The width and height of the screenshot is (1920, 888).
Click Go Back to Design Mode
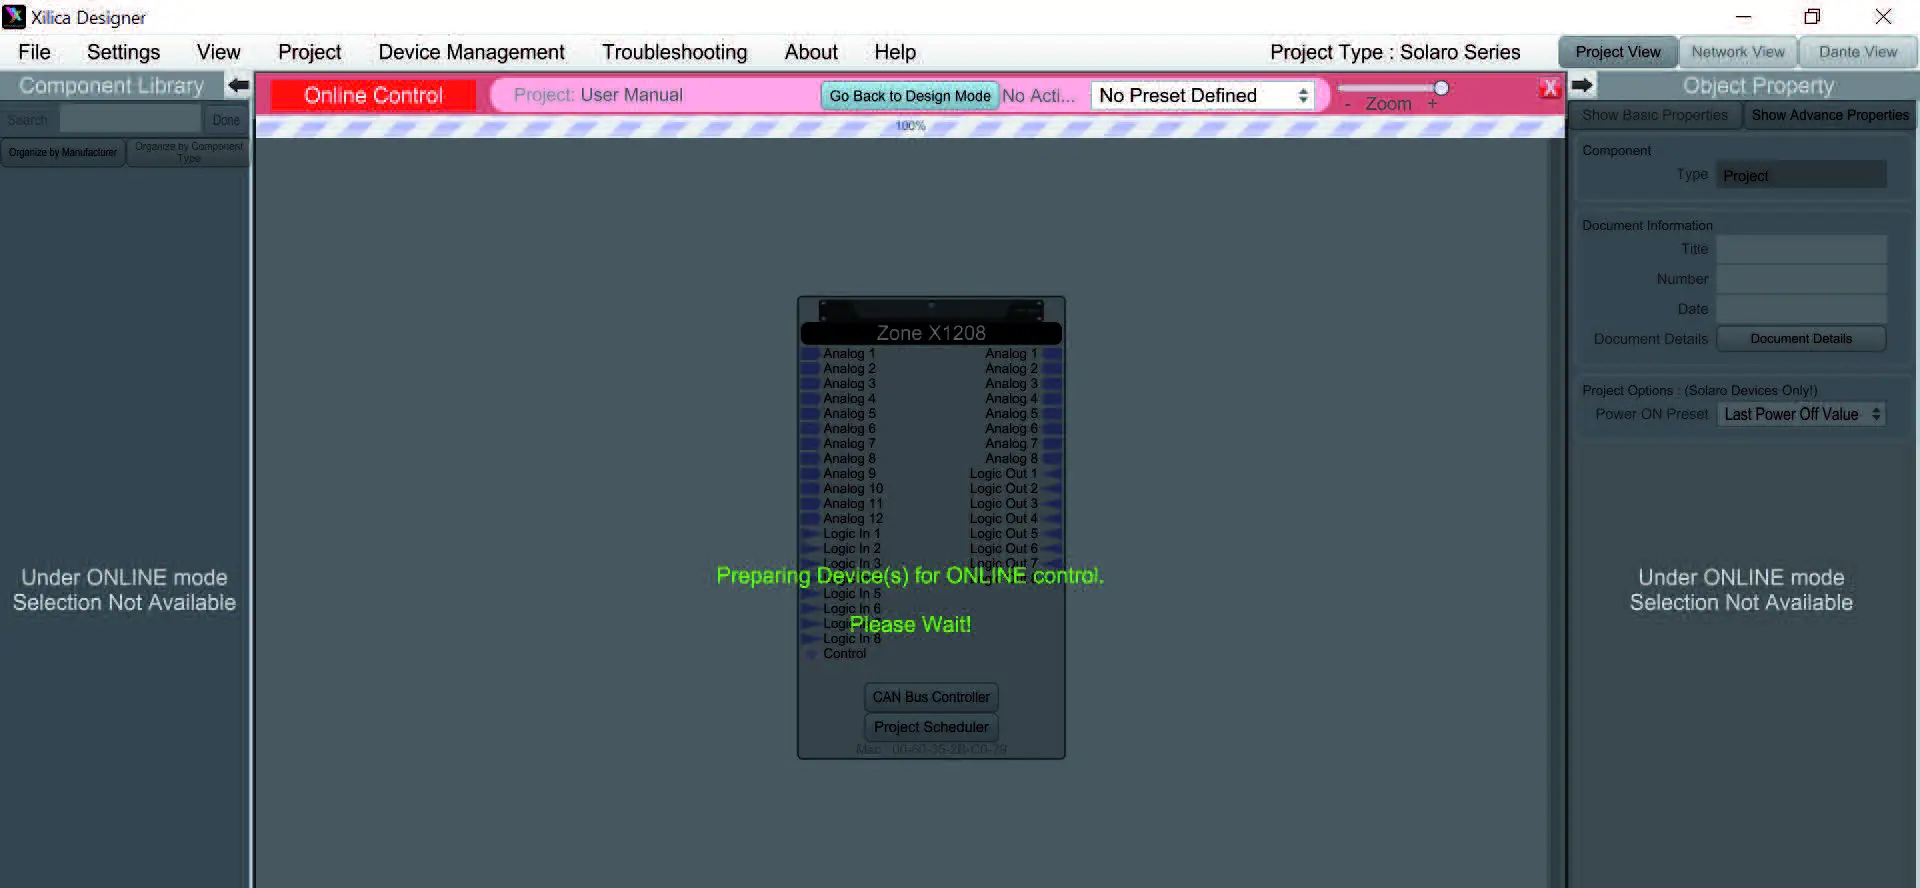point(910,96)
